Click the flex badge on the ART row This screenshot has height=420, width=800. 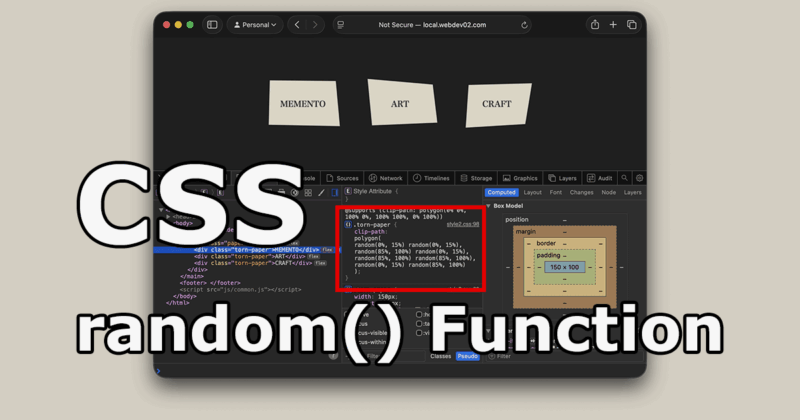pyautogui.click(x=314, y=257)
